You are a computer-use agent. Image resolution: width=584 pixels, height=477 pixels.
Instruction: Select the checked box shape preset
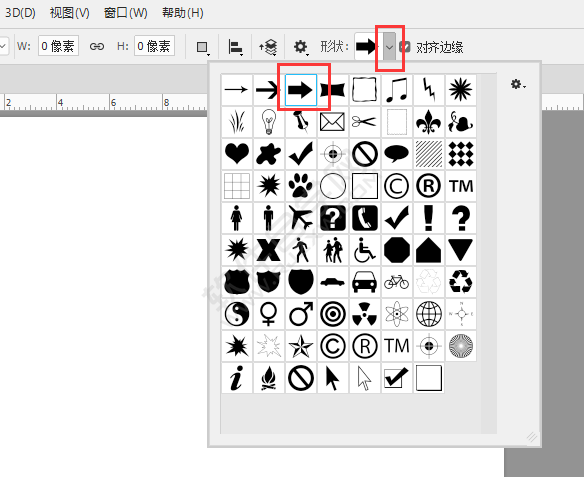397,378
